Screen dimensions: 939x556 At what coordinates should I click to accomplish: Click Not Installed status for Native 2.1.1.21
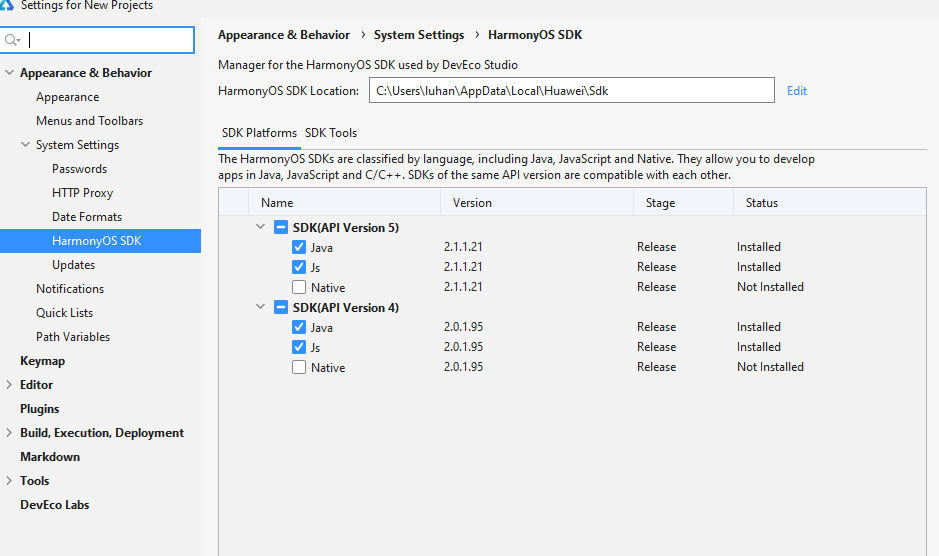770,287
